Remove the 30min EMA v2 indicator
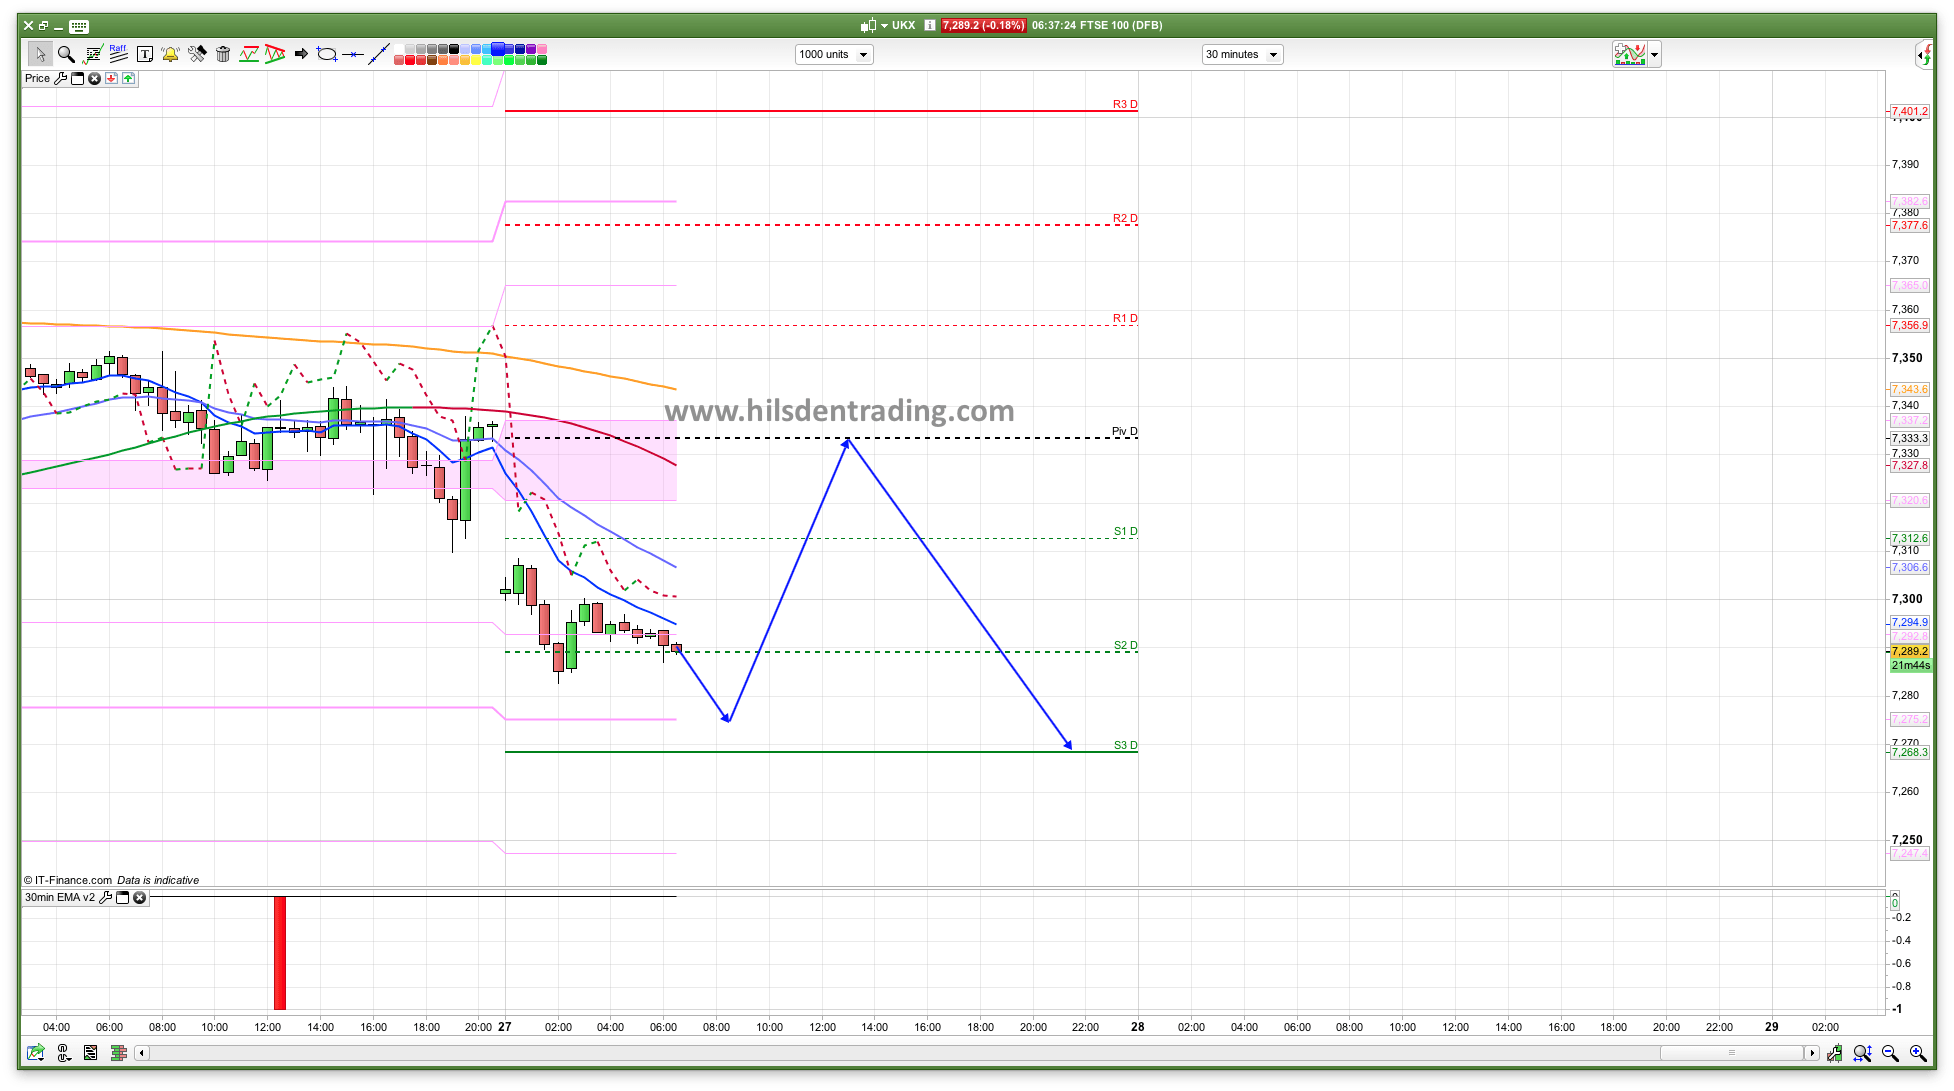This screenshot has height=1091, width=1954. pos(140,897)
